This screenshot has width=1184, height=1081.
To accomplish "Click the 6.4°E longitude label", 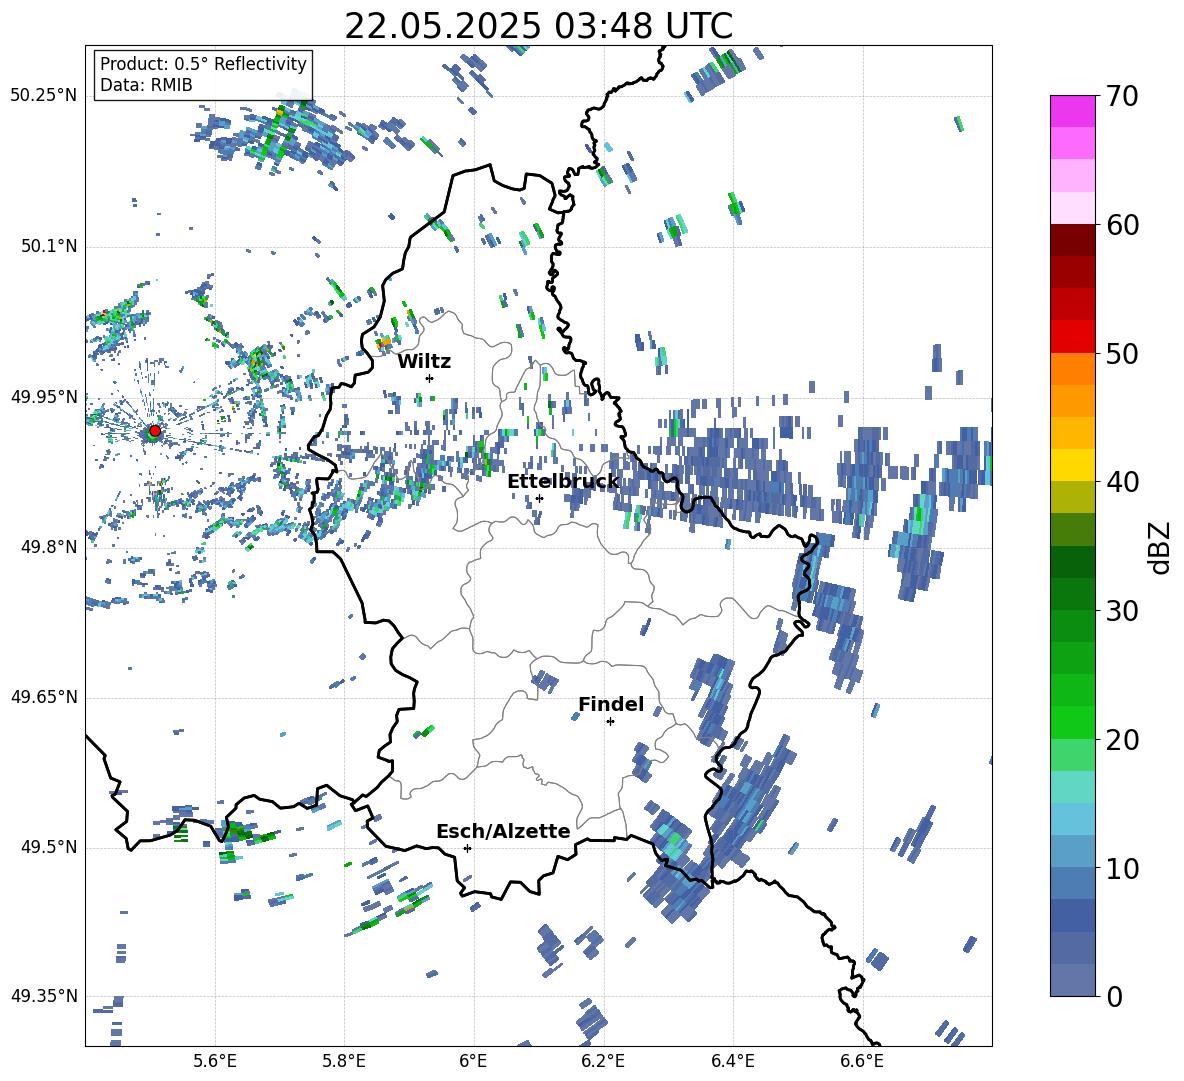I will (732, 1061).
